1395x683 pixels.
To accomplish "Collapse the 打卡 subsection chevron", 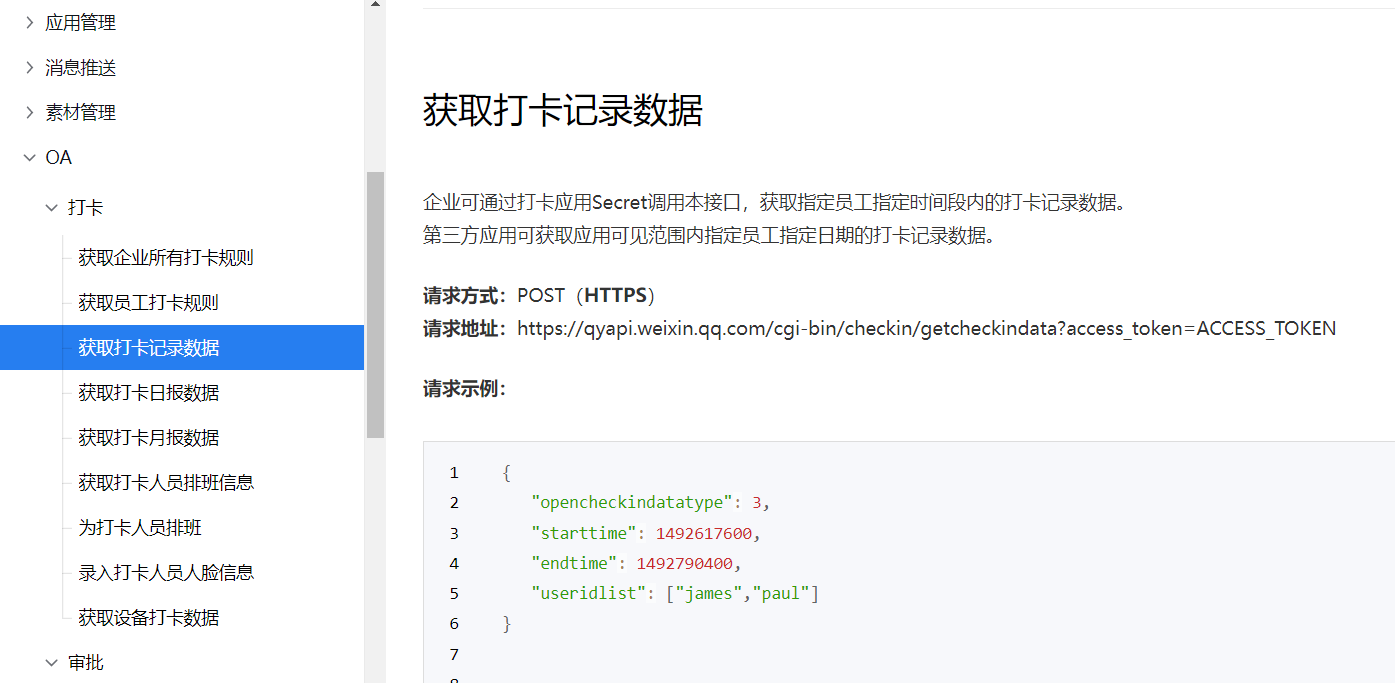I will 52,207.
